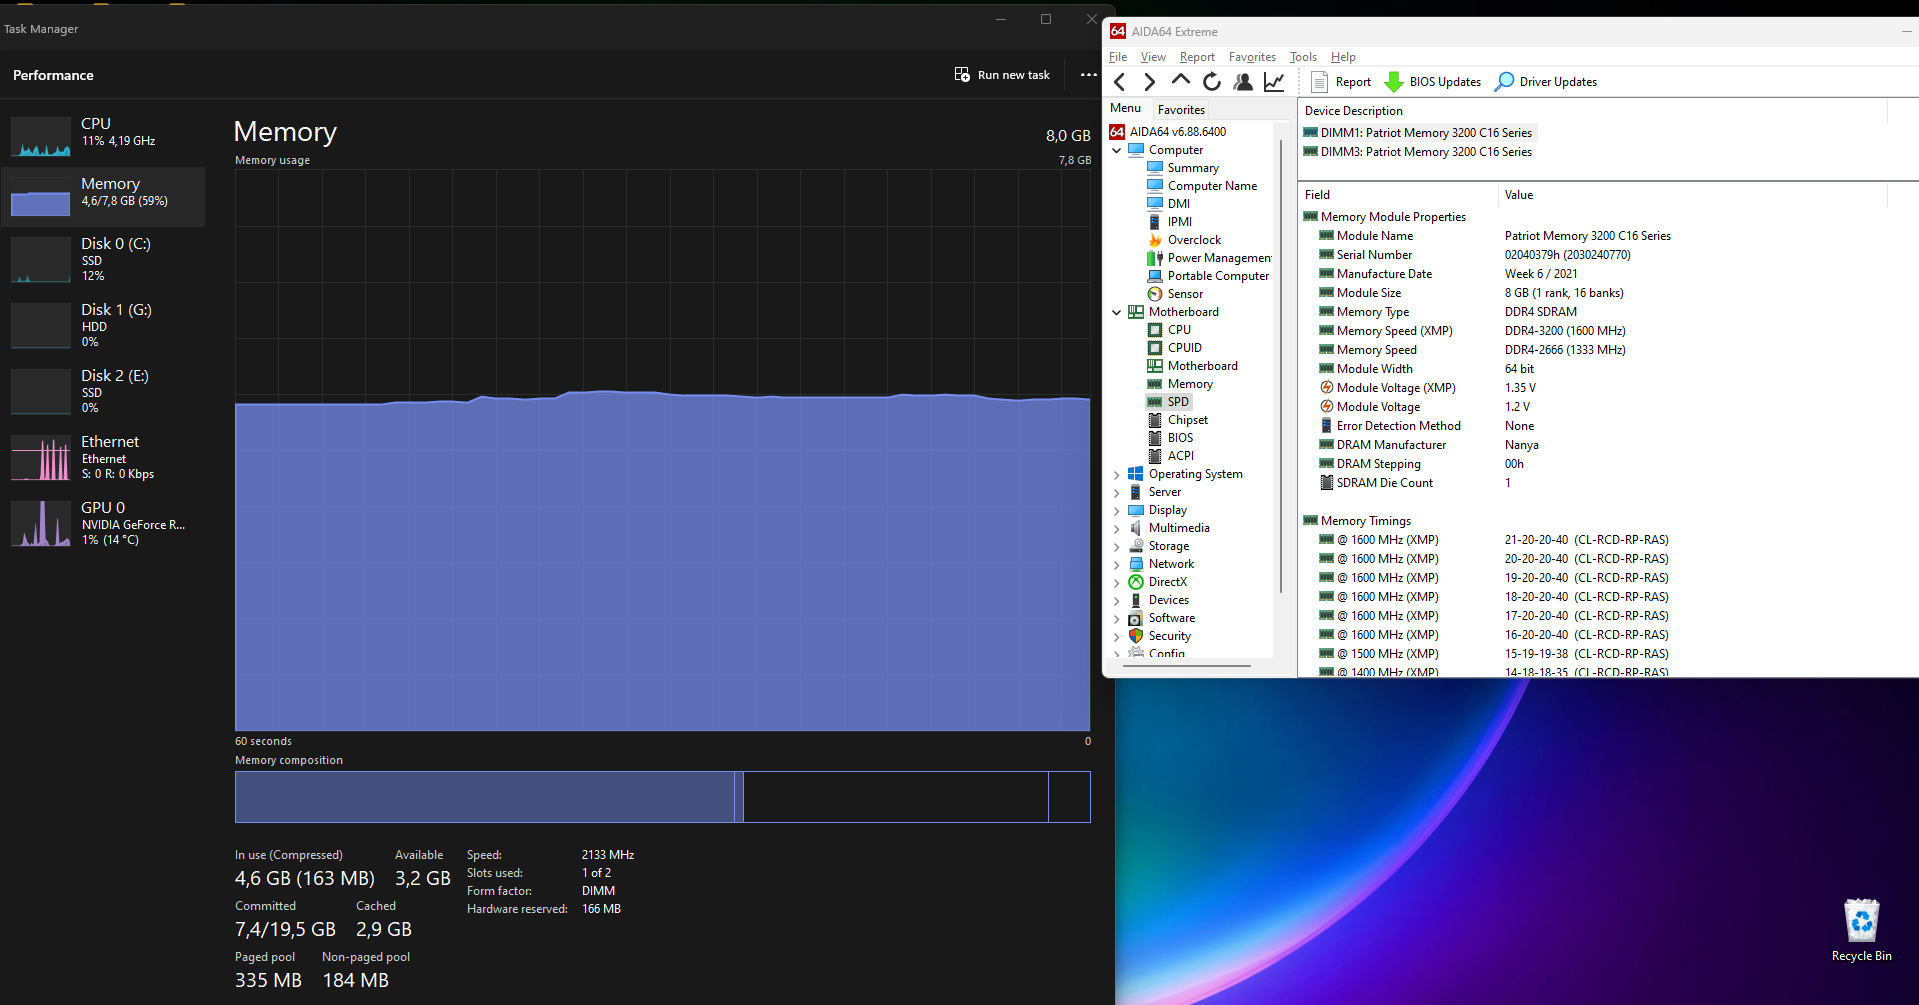
Task: Click the user silhouette icon in AIDA64 toolbar
Action: (x=1243, y=82)
